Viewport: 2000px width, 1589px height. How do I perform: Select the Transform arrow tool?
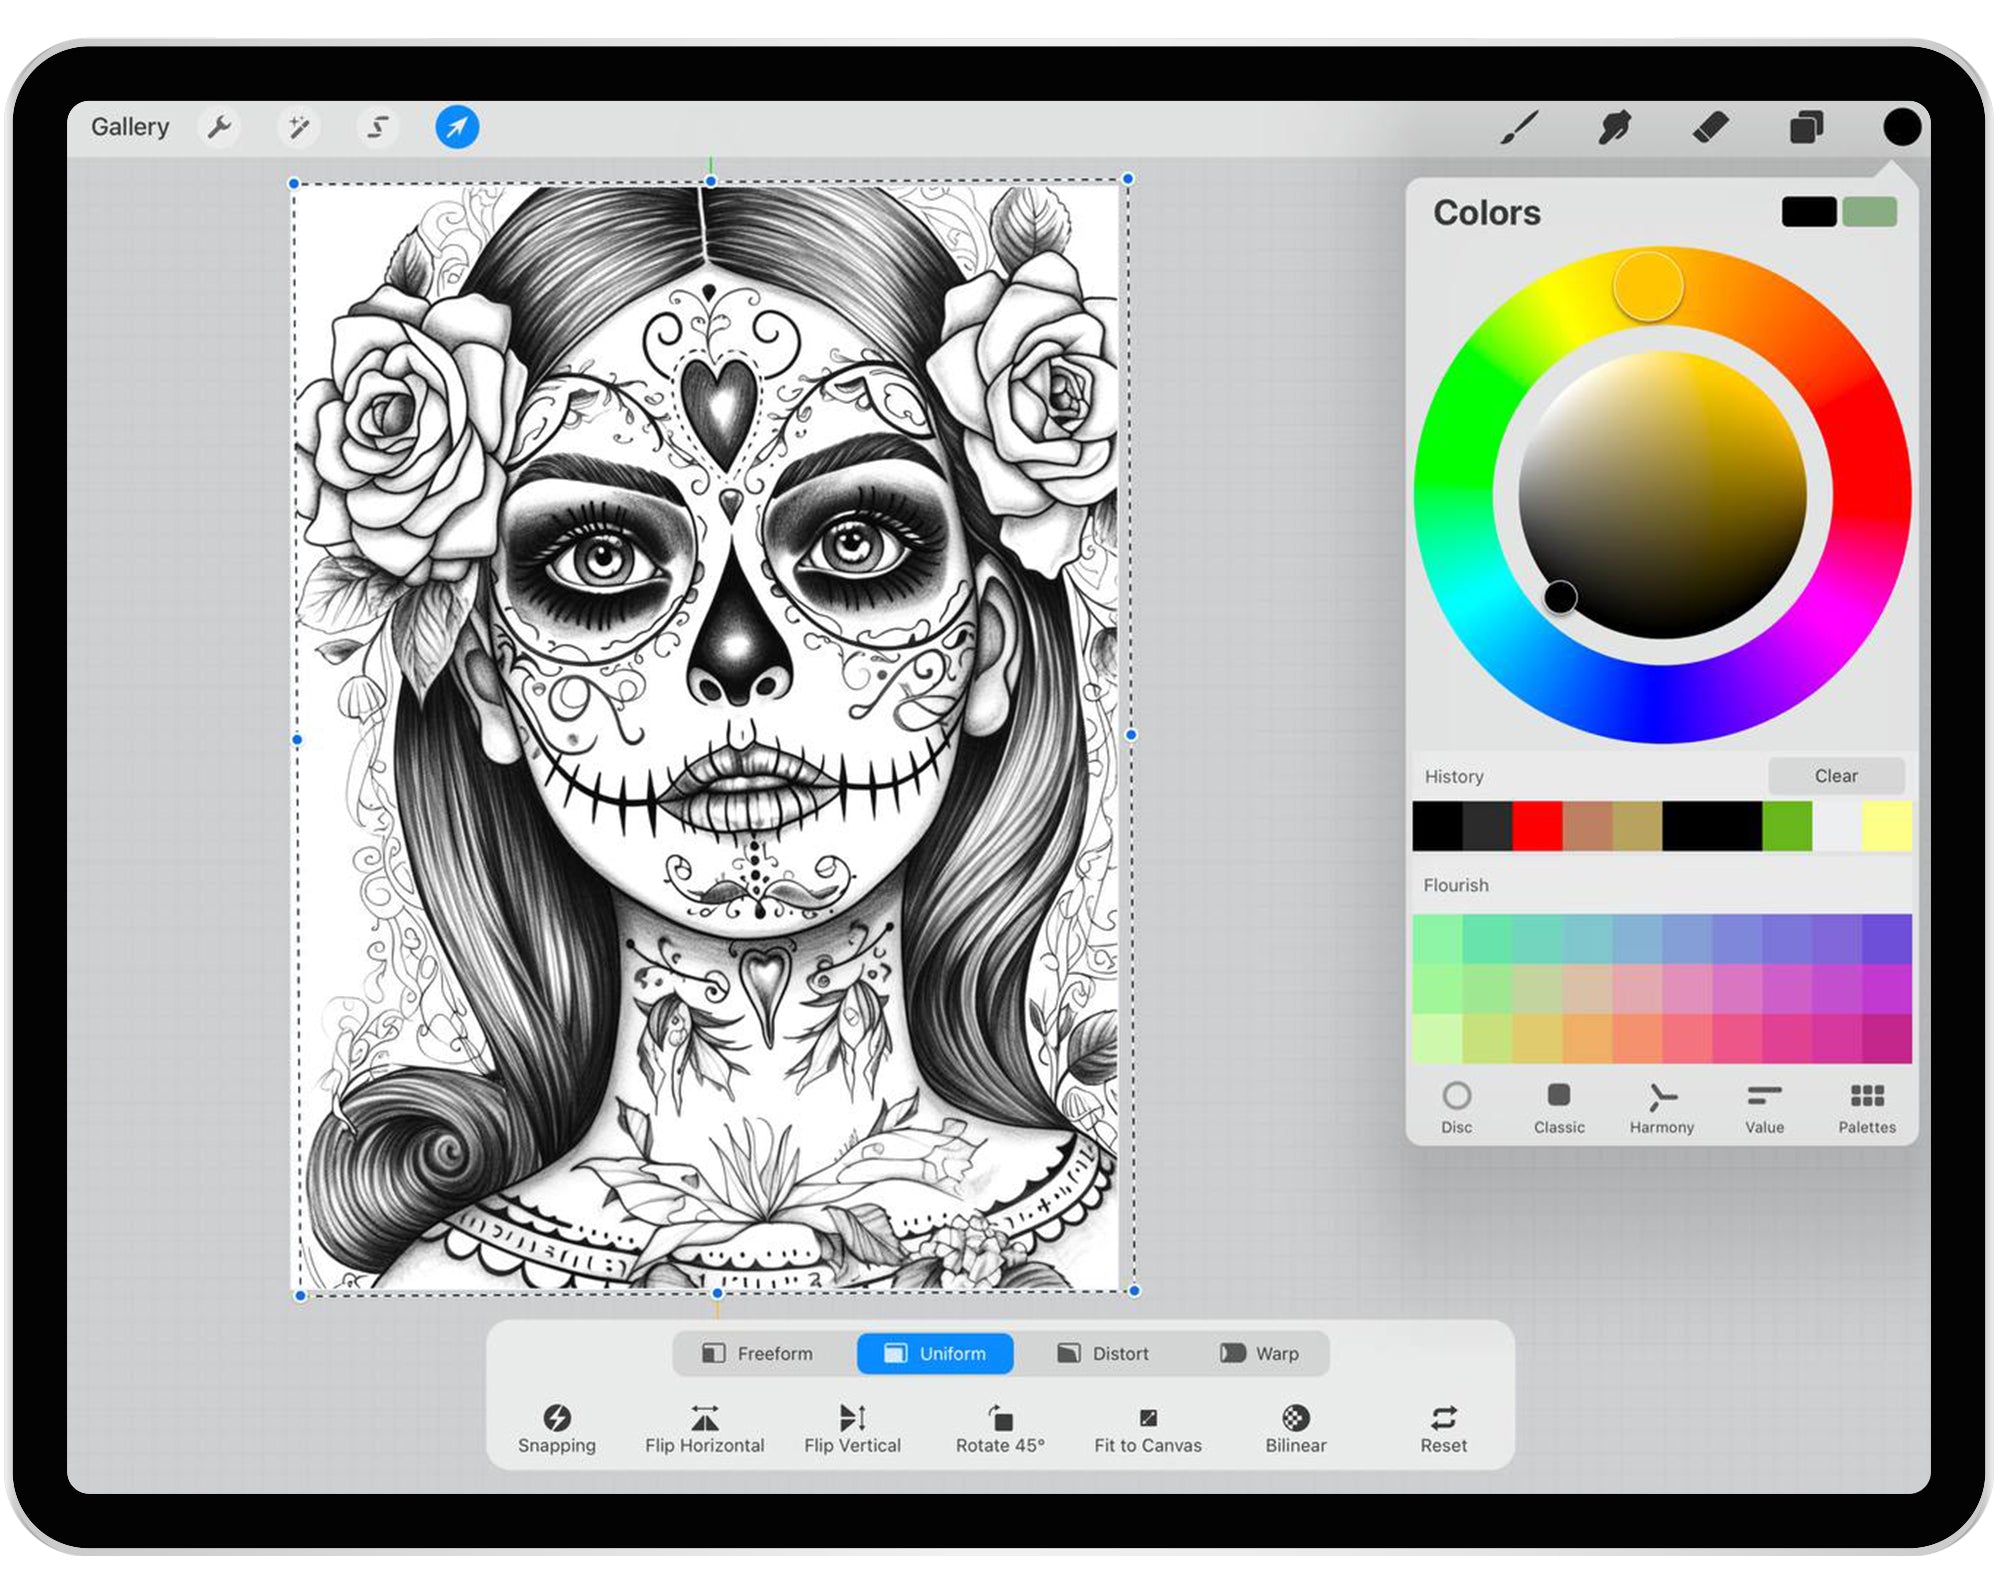(457, 127)
